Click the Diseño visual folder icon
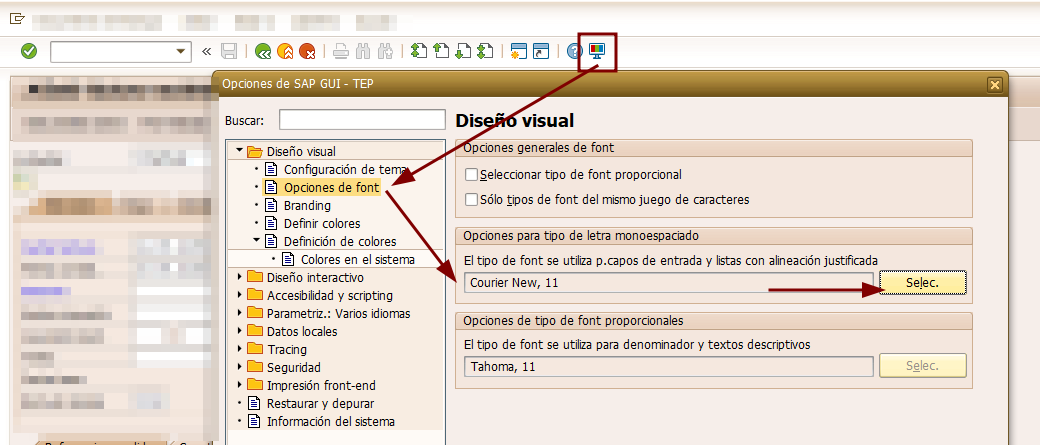 click(255, 152)
